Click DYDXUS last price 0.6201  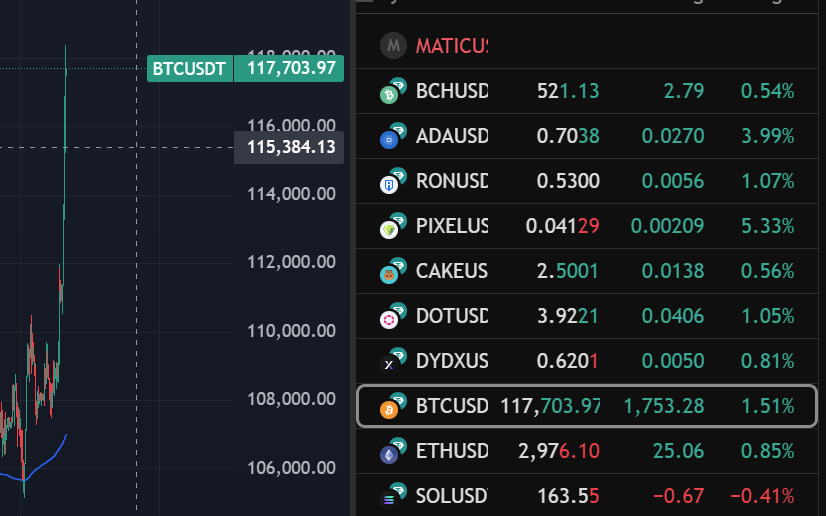point(568,361)
